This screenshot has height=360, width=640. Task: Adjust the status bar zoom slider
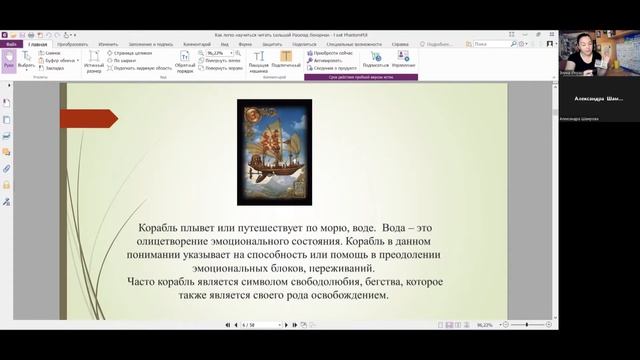click(527, 324)
